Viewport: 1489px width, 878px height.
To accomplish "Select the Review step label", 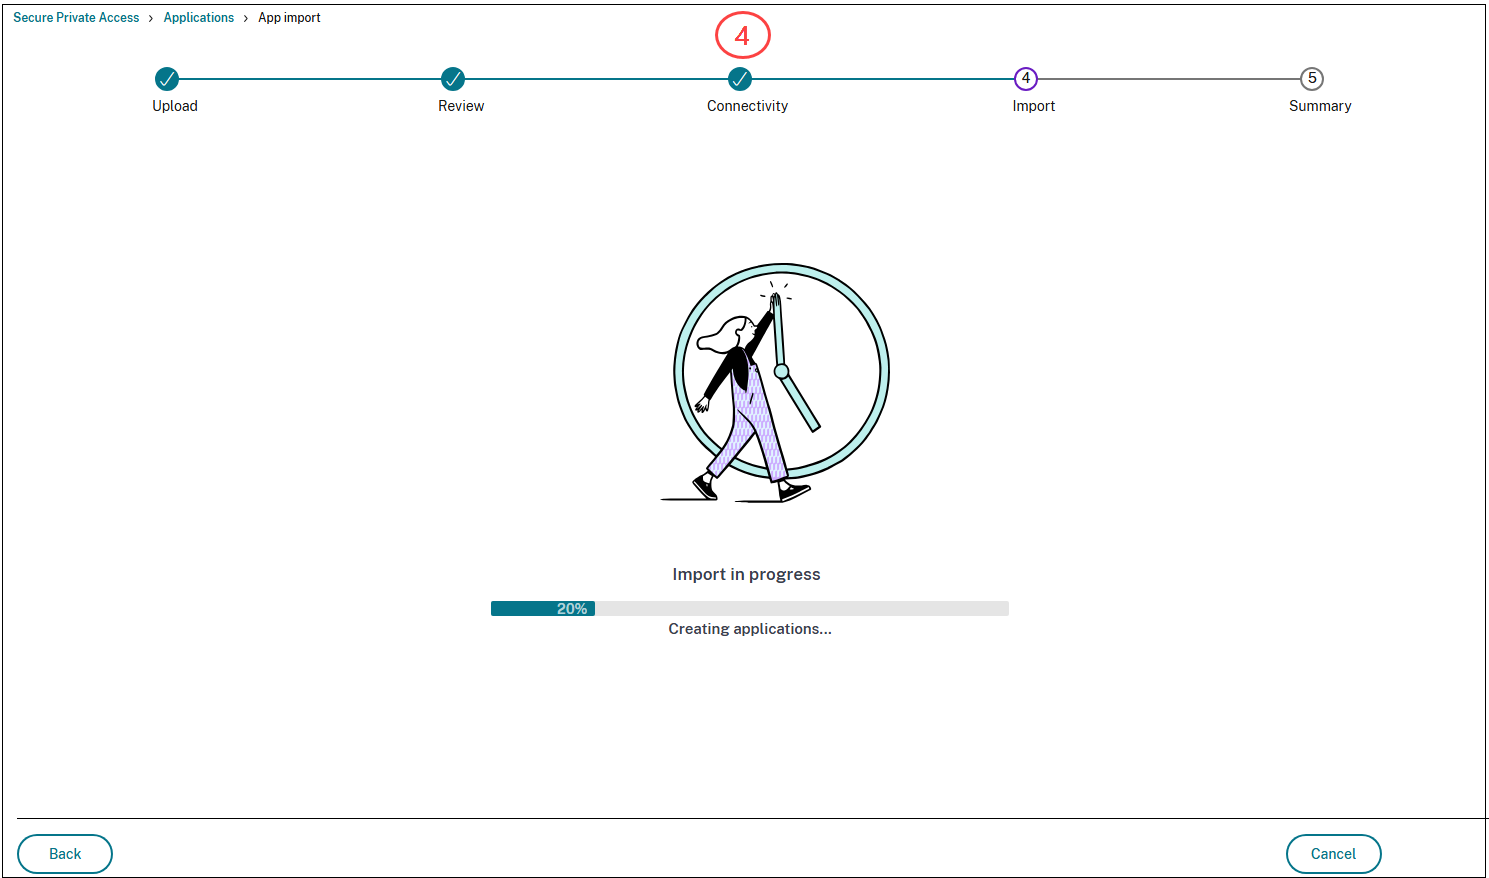I will point(461,105).
